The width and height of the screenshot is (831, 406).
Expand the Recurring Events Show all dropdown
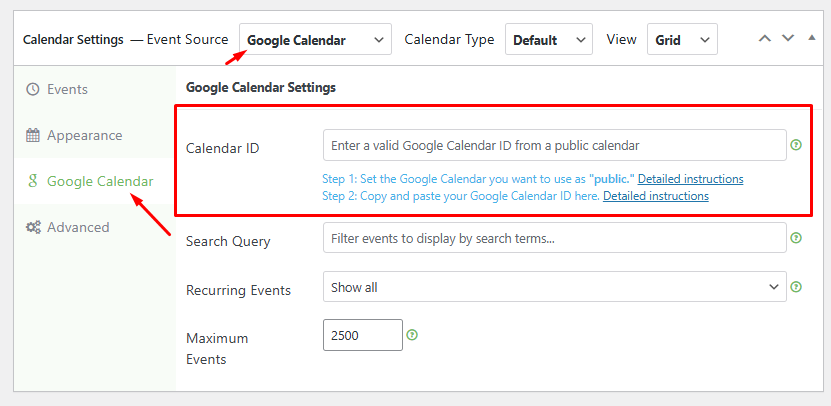555,287
